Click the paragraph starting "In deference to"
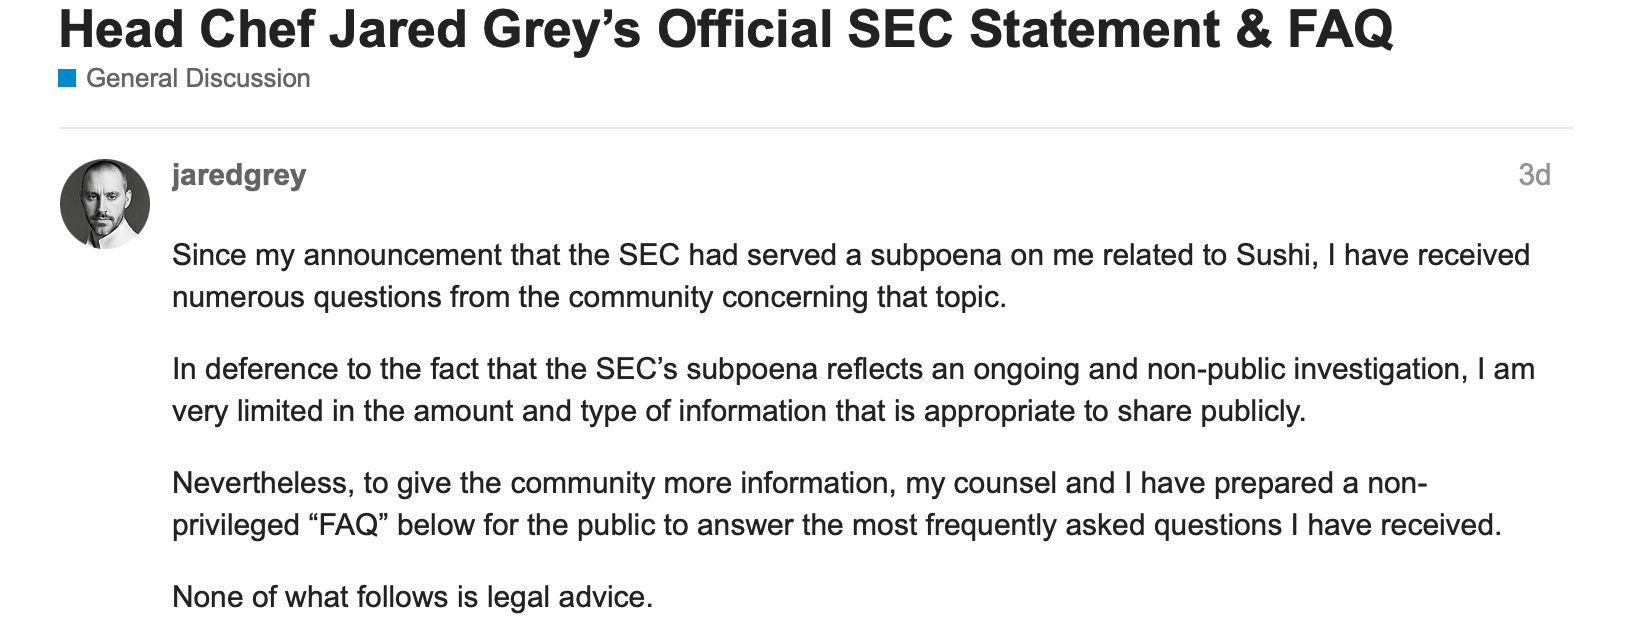1630x632 pixels. pos(850,390)
